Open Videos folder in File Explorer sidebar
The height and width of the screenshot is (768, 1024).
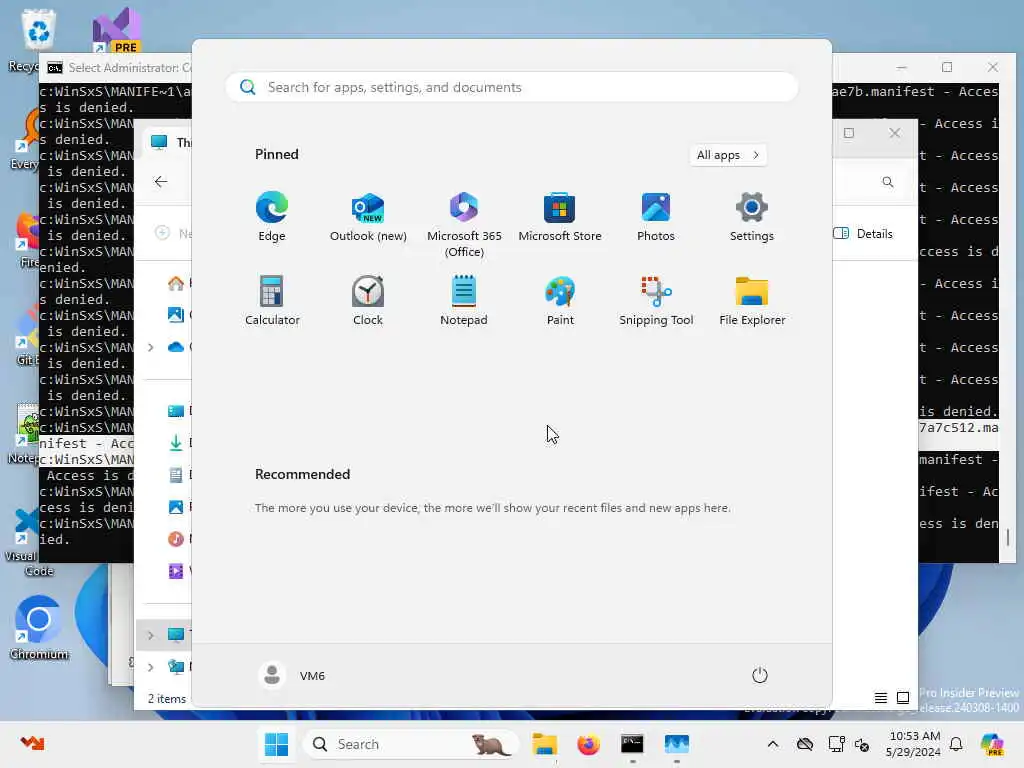tap(176, 571)
